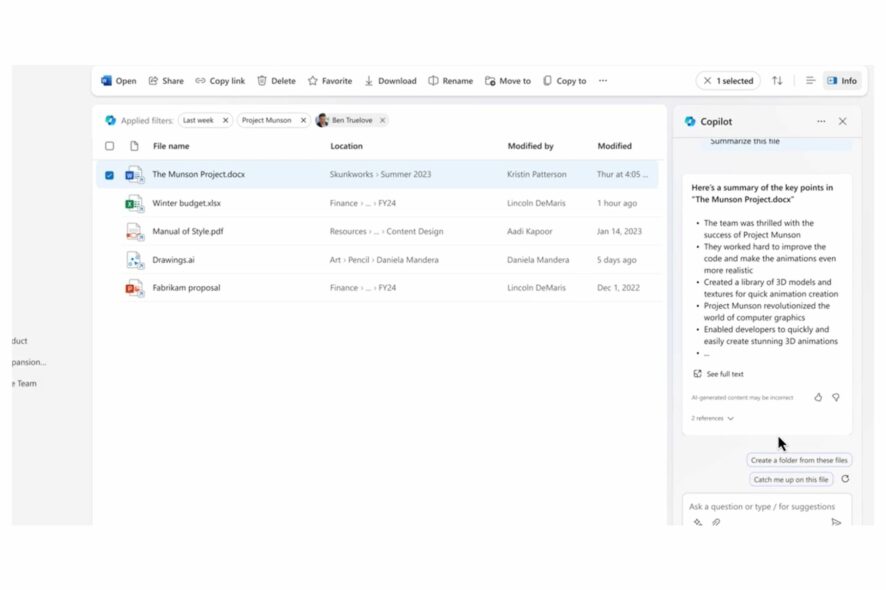Uncheck The Munson Project.docx checkbox

click(110, 175)
